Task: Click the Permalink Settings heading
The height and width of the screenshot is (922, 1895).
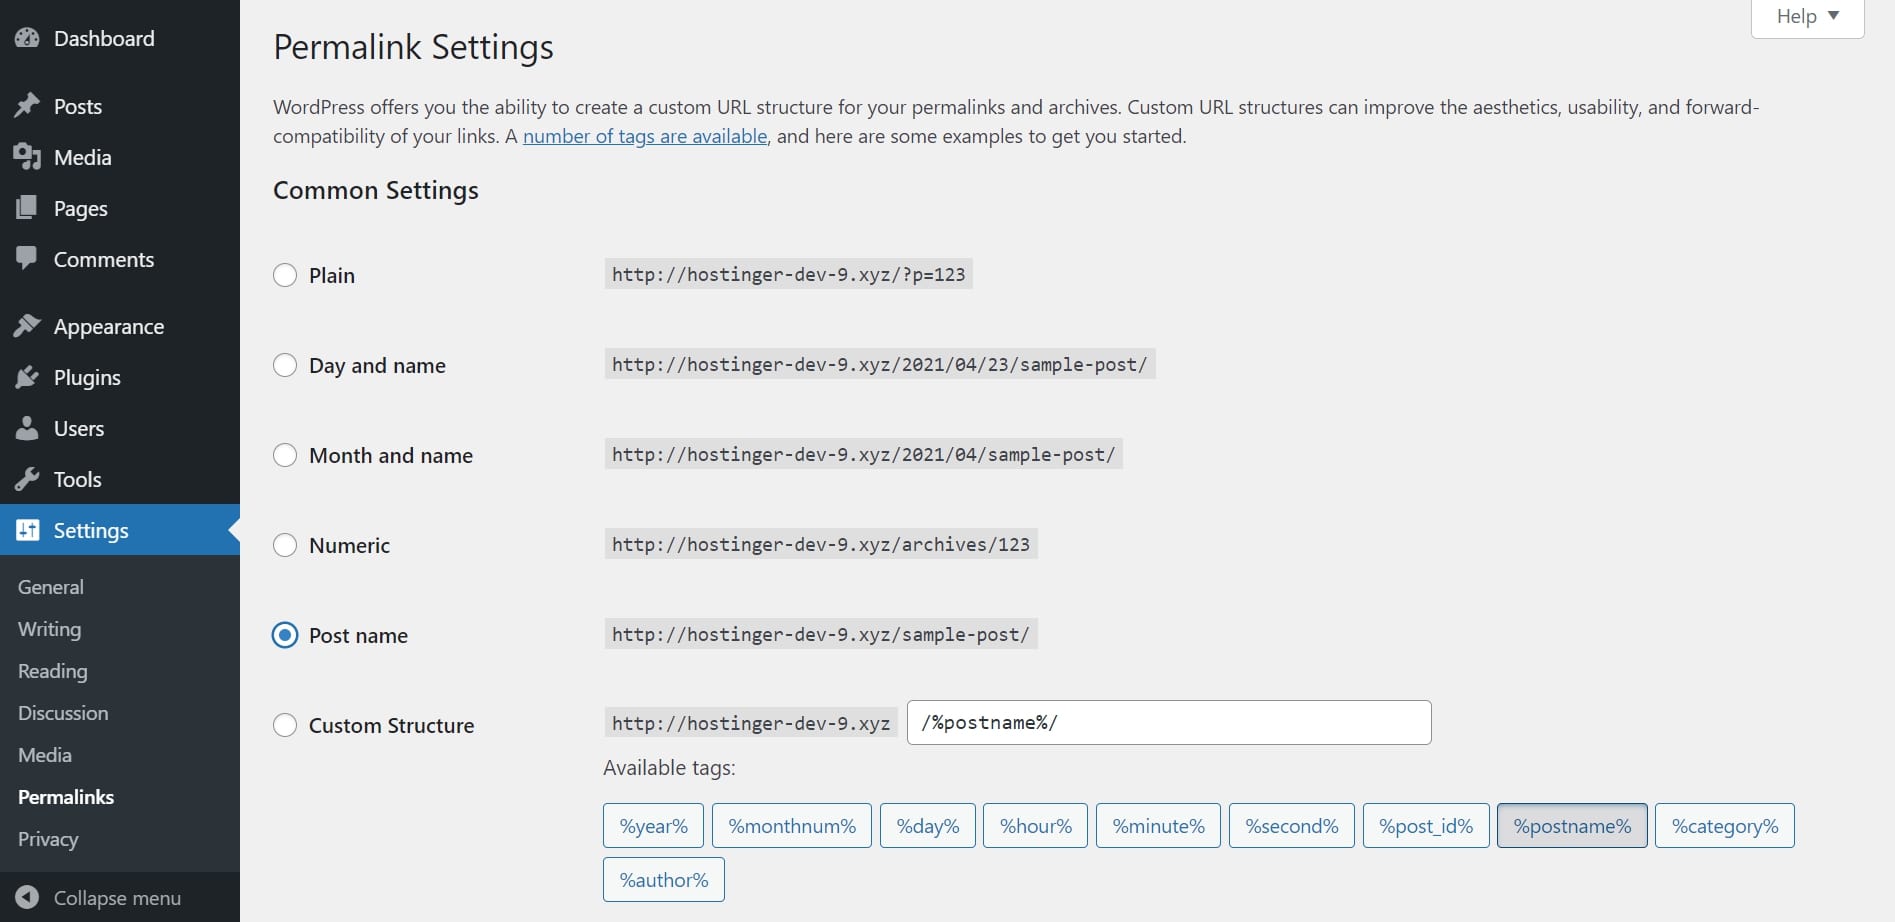Action: click(413, 48)
